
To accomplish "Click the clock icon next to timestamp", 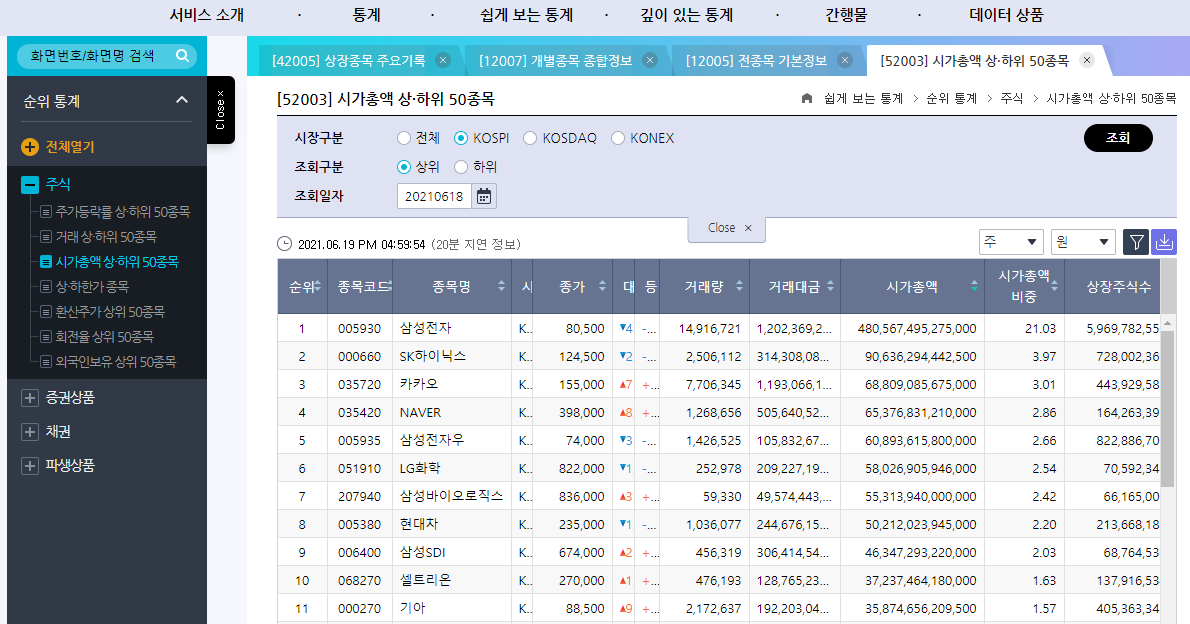I will pyautogui.click(x=285, y=244).
